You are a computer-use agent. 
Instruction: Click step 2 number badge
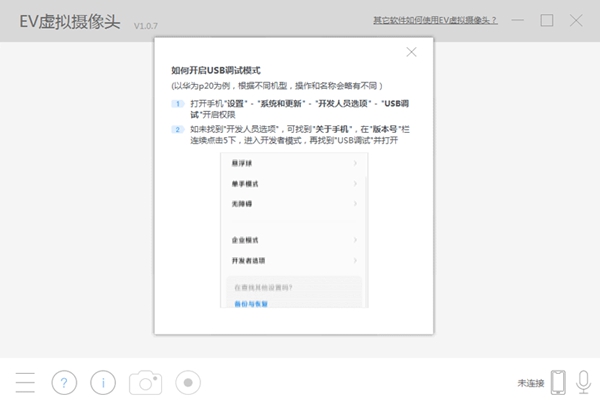[x=177, y=129]
